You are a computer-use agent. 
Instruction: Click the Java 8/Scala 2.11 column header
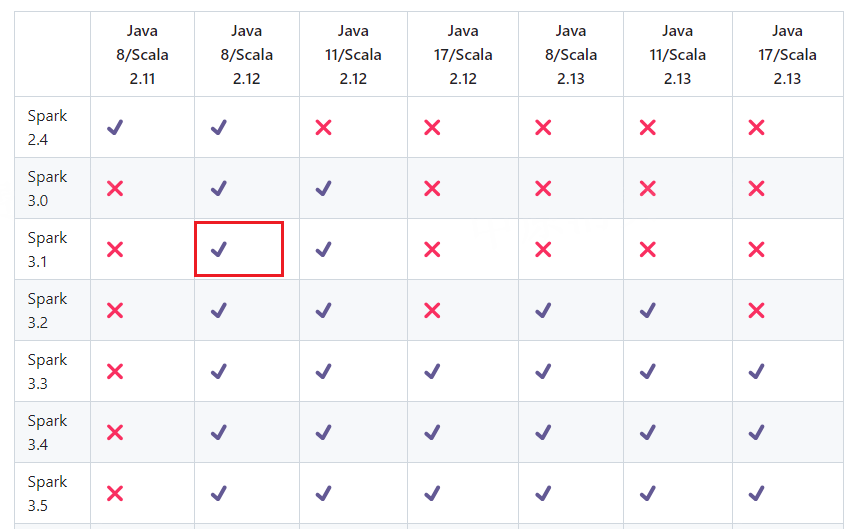pos(142,54)
